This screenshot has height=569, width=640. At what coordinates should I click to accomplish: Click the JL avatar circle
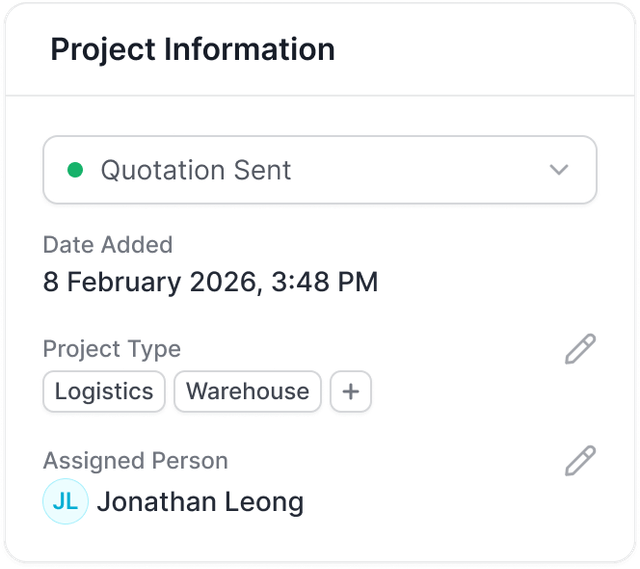pyautogui.click(x=65, y=502)
